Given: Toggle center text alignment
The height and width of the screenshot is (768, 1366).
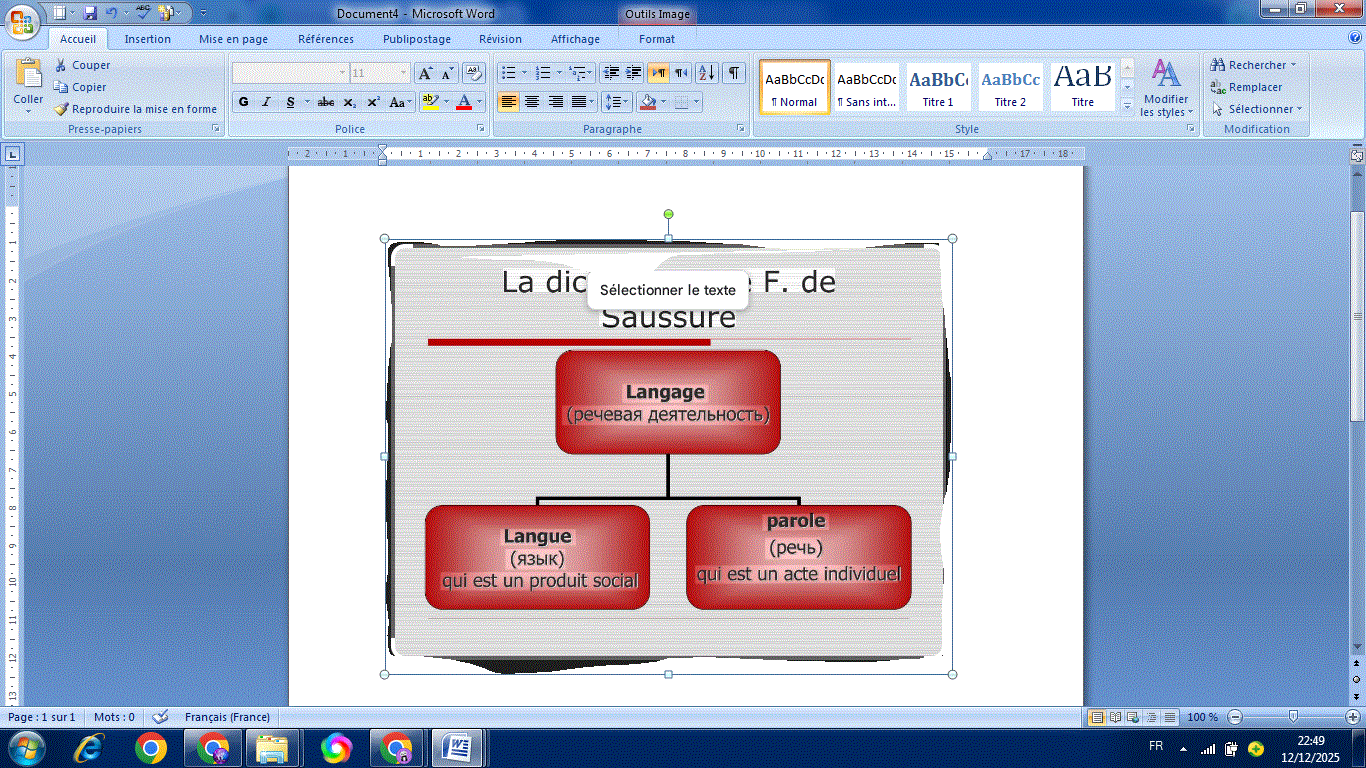Looking at the screenshot, I should (x=532, y=102).
